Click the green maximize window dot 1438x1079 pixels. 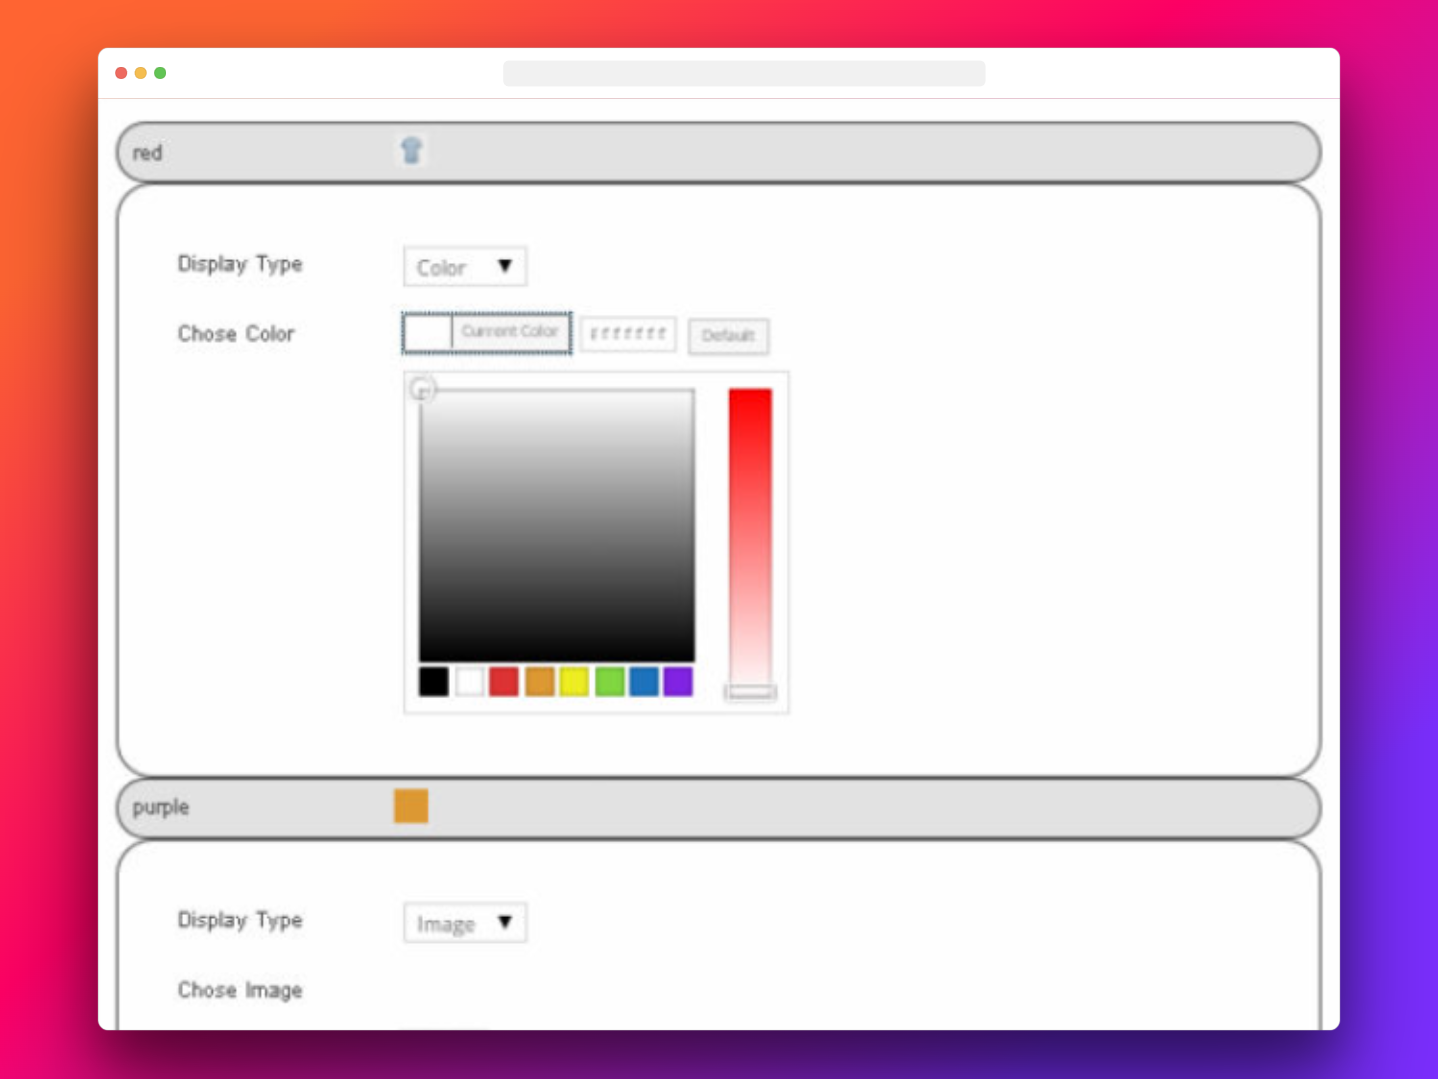pos(160,73)
